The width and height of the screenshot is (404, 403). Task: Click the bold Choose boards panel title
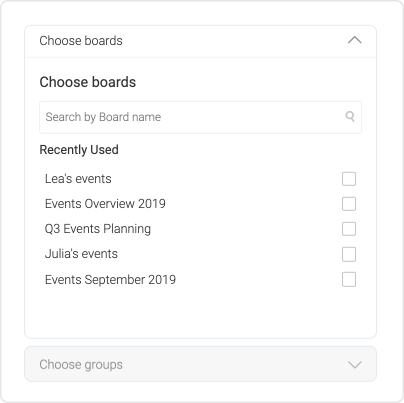(88, 82)
